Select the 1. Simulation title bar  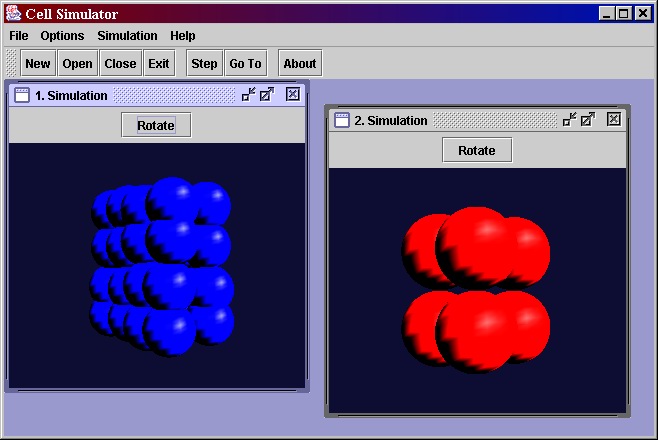pos(157,95)
